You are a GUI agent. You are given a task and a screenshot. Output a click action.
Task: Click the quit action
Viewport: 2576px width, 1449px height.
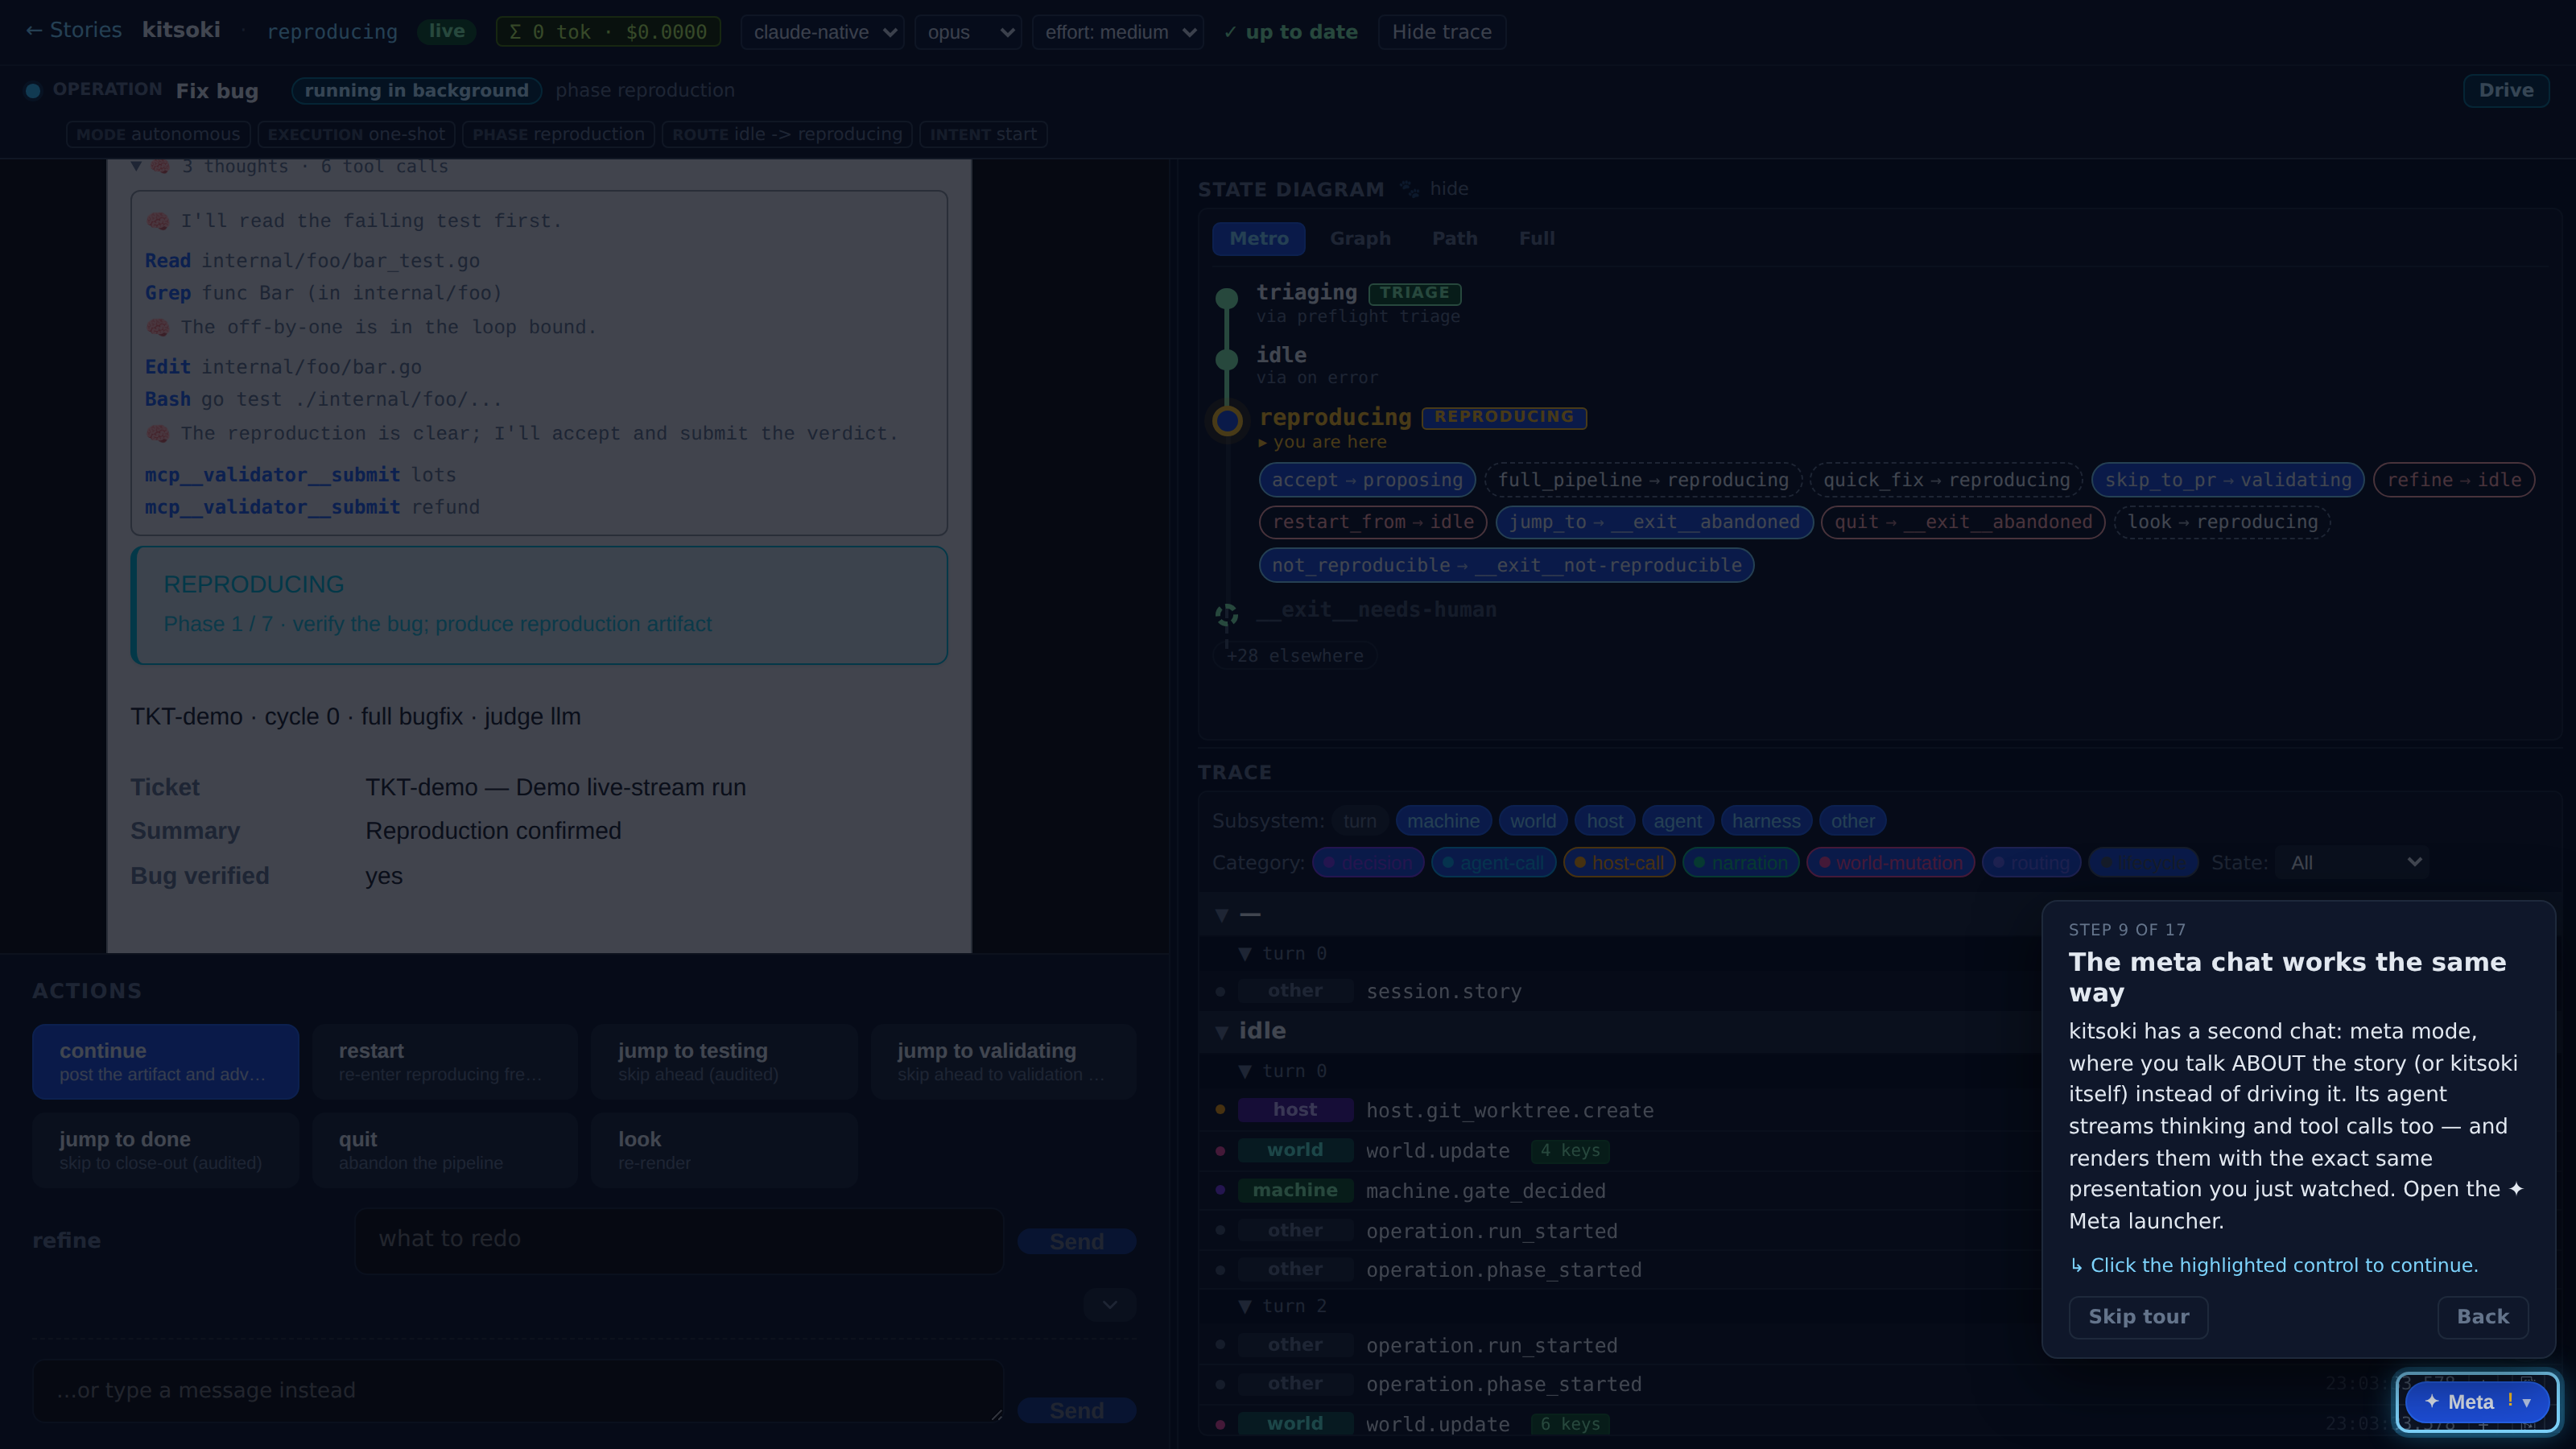445,1150
